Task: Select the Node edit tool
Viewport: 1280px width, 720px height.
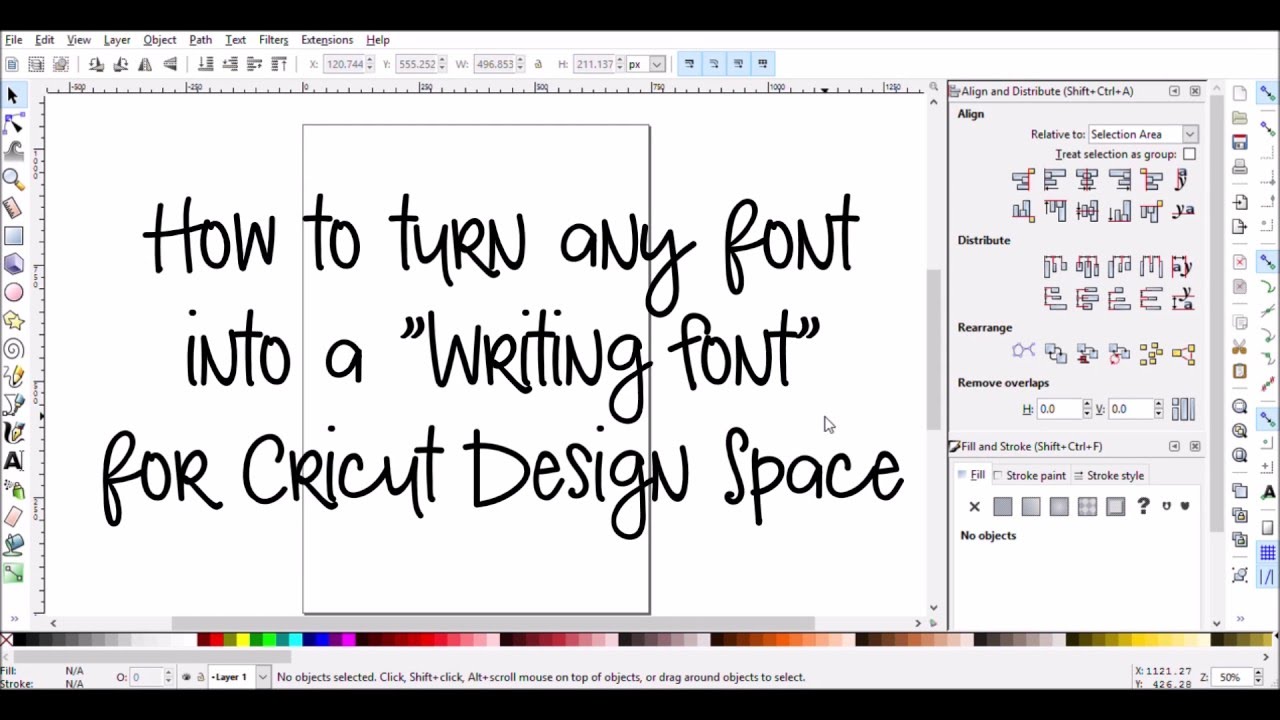Action: point(13,123)
